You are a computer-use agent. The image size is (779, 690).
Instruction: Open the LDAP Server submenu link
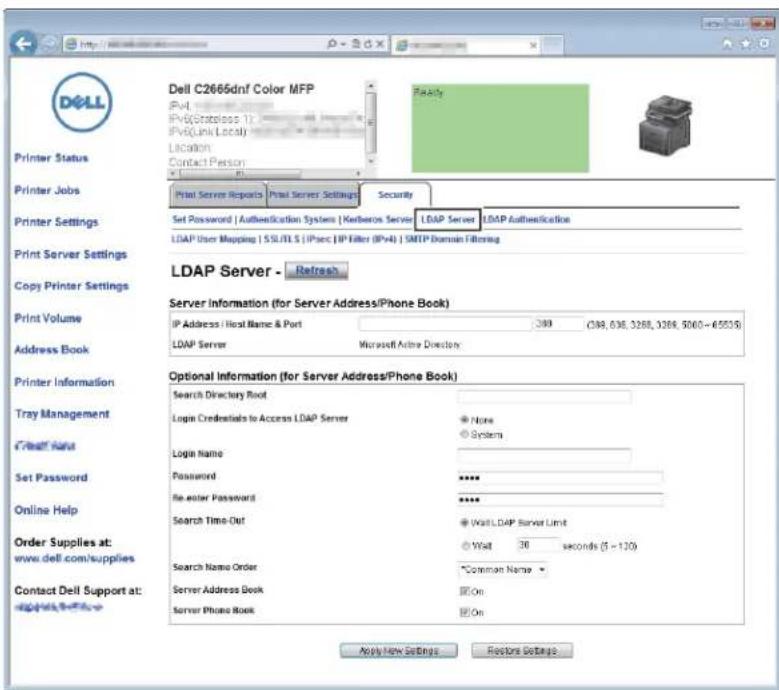[448, 220]
